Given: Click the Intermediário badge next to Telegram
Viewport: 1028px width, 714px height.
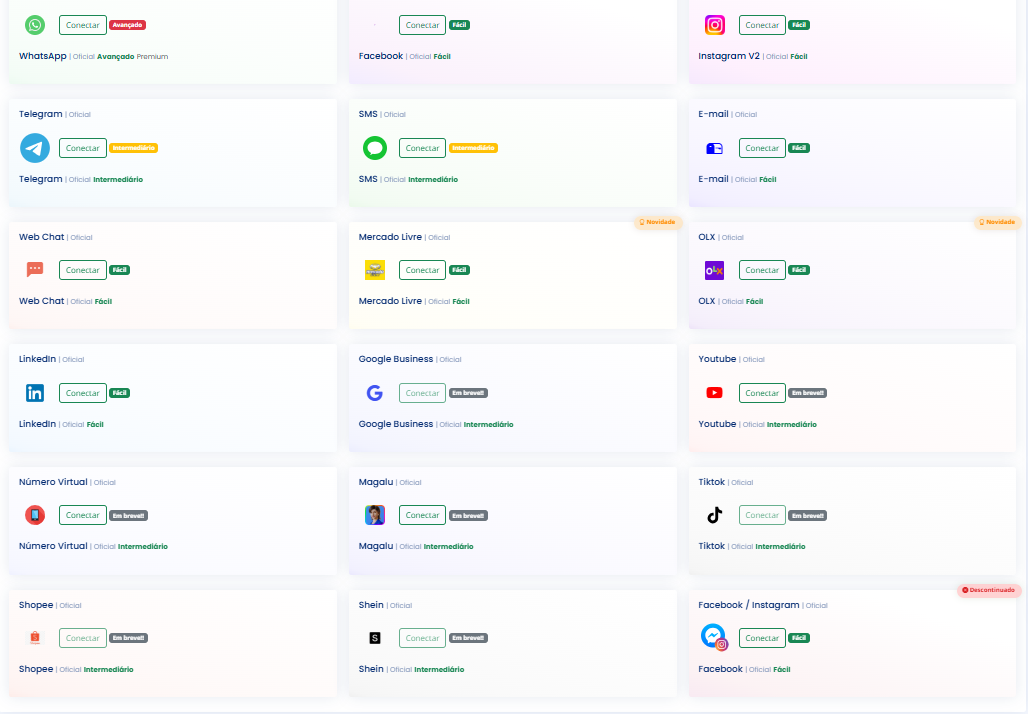Looking at the screenshot, I should (x=133, y=148).
